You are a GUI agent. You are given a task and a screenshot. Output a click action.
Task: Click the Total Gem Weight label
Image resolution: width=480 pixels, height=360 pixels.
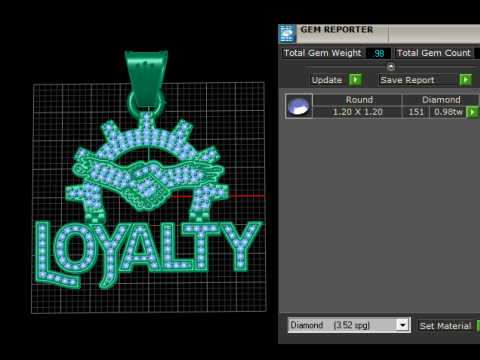point(322,53)
